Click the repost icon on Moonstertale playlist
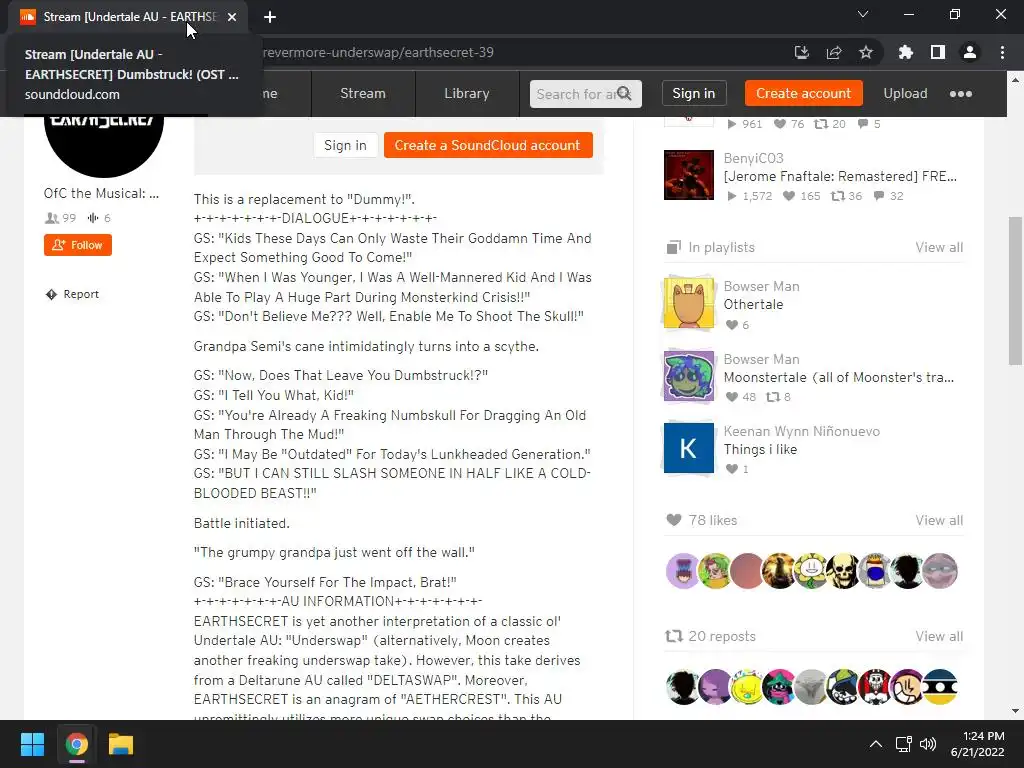1024x768 pixels. tap(773, 397)
